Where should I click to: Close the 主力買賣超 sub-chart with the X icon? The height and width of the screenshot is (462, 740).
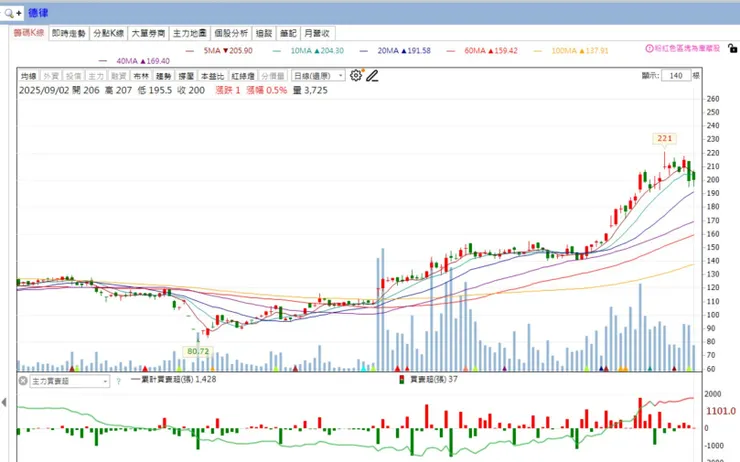tap(23, 380)
